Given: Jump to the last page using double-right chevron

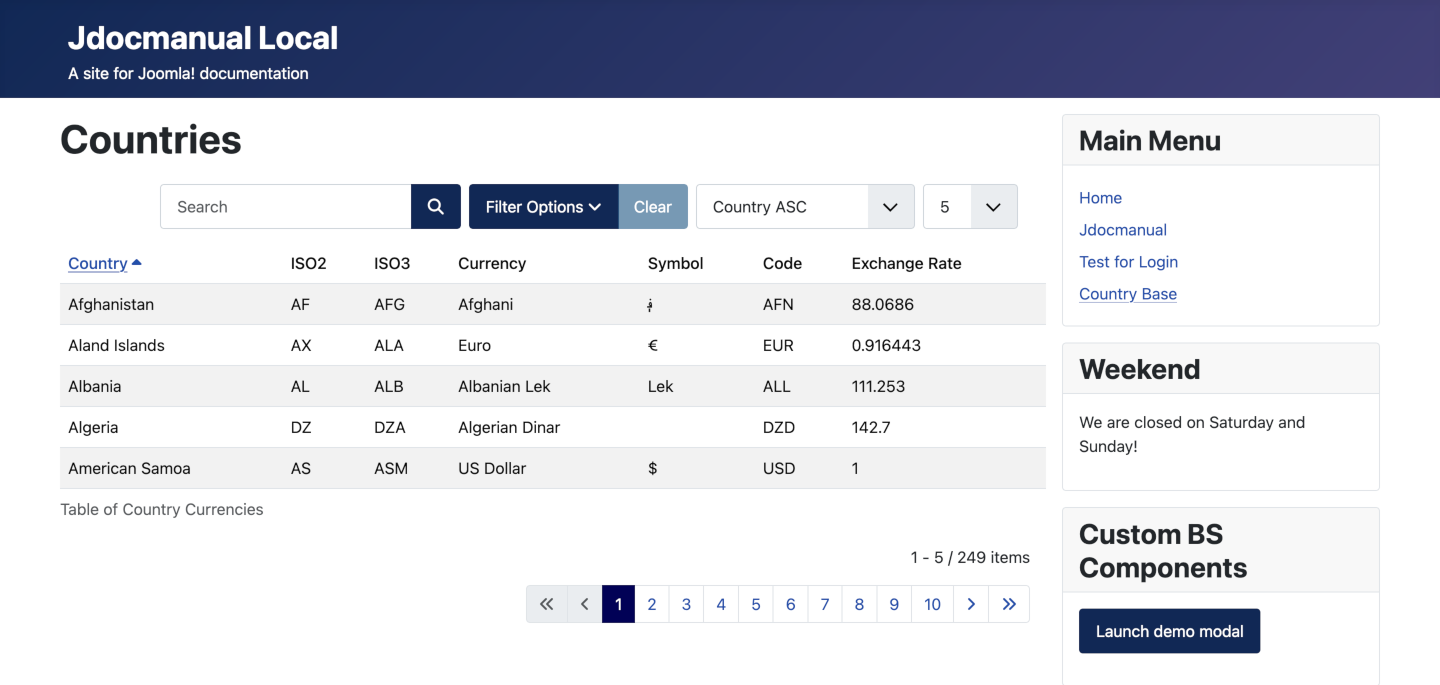Looking at the screenshot, I should pyautogui.click(x=1008, y=604).
